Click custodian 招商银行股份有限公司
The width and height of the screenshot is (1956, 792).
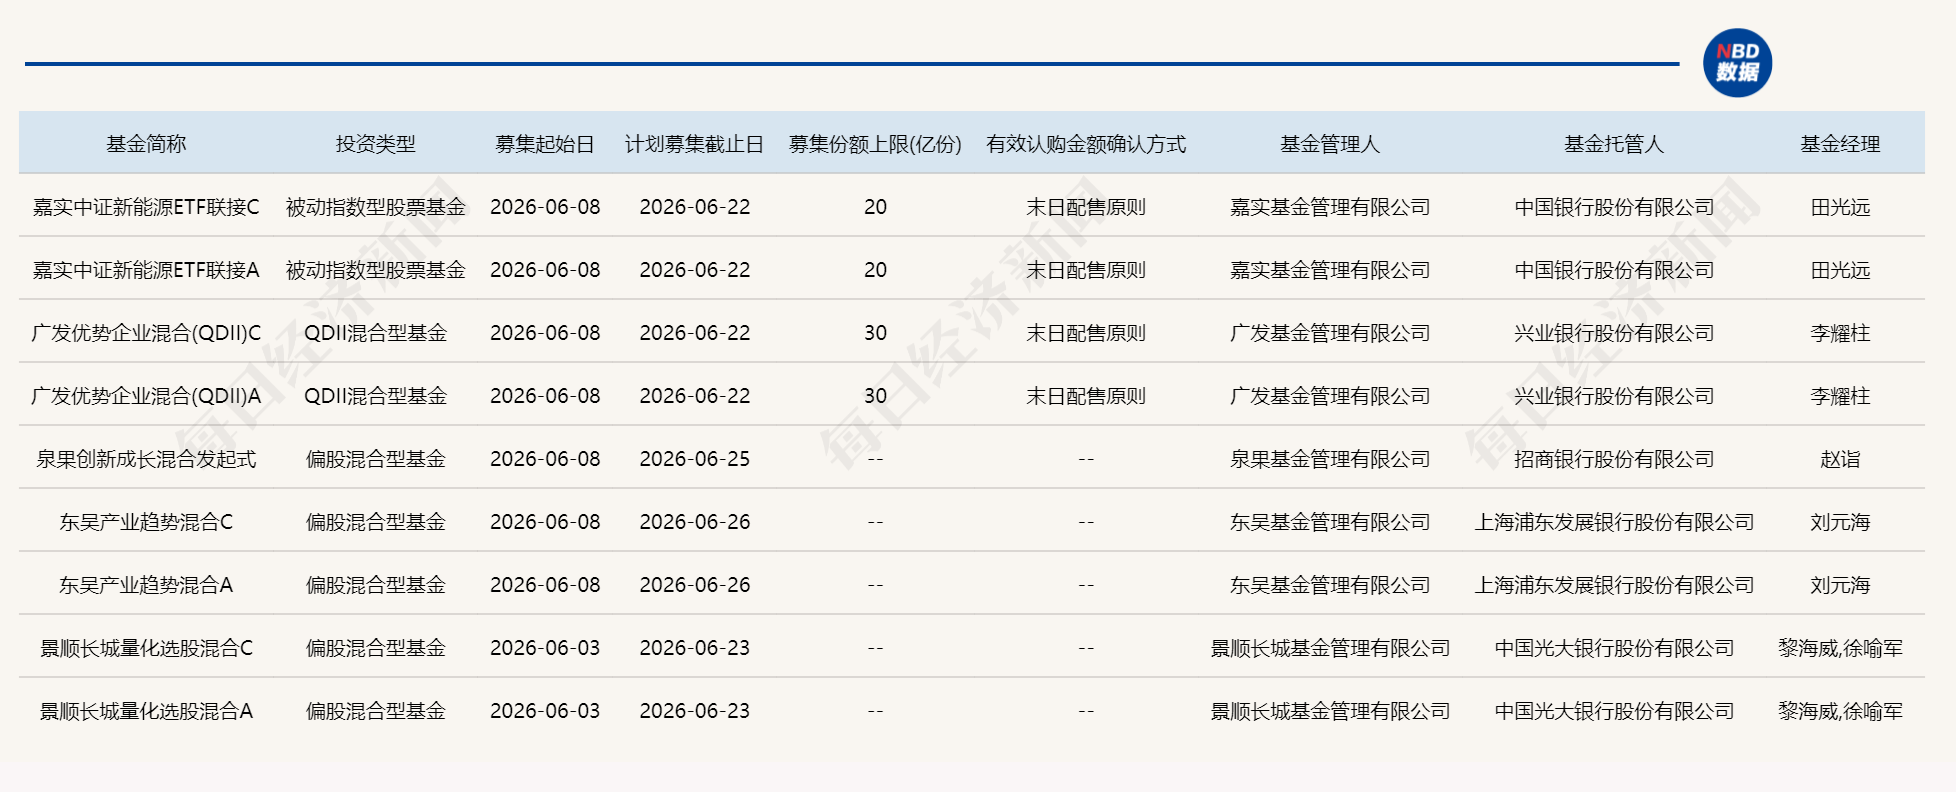[x=1614, y=459]
